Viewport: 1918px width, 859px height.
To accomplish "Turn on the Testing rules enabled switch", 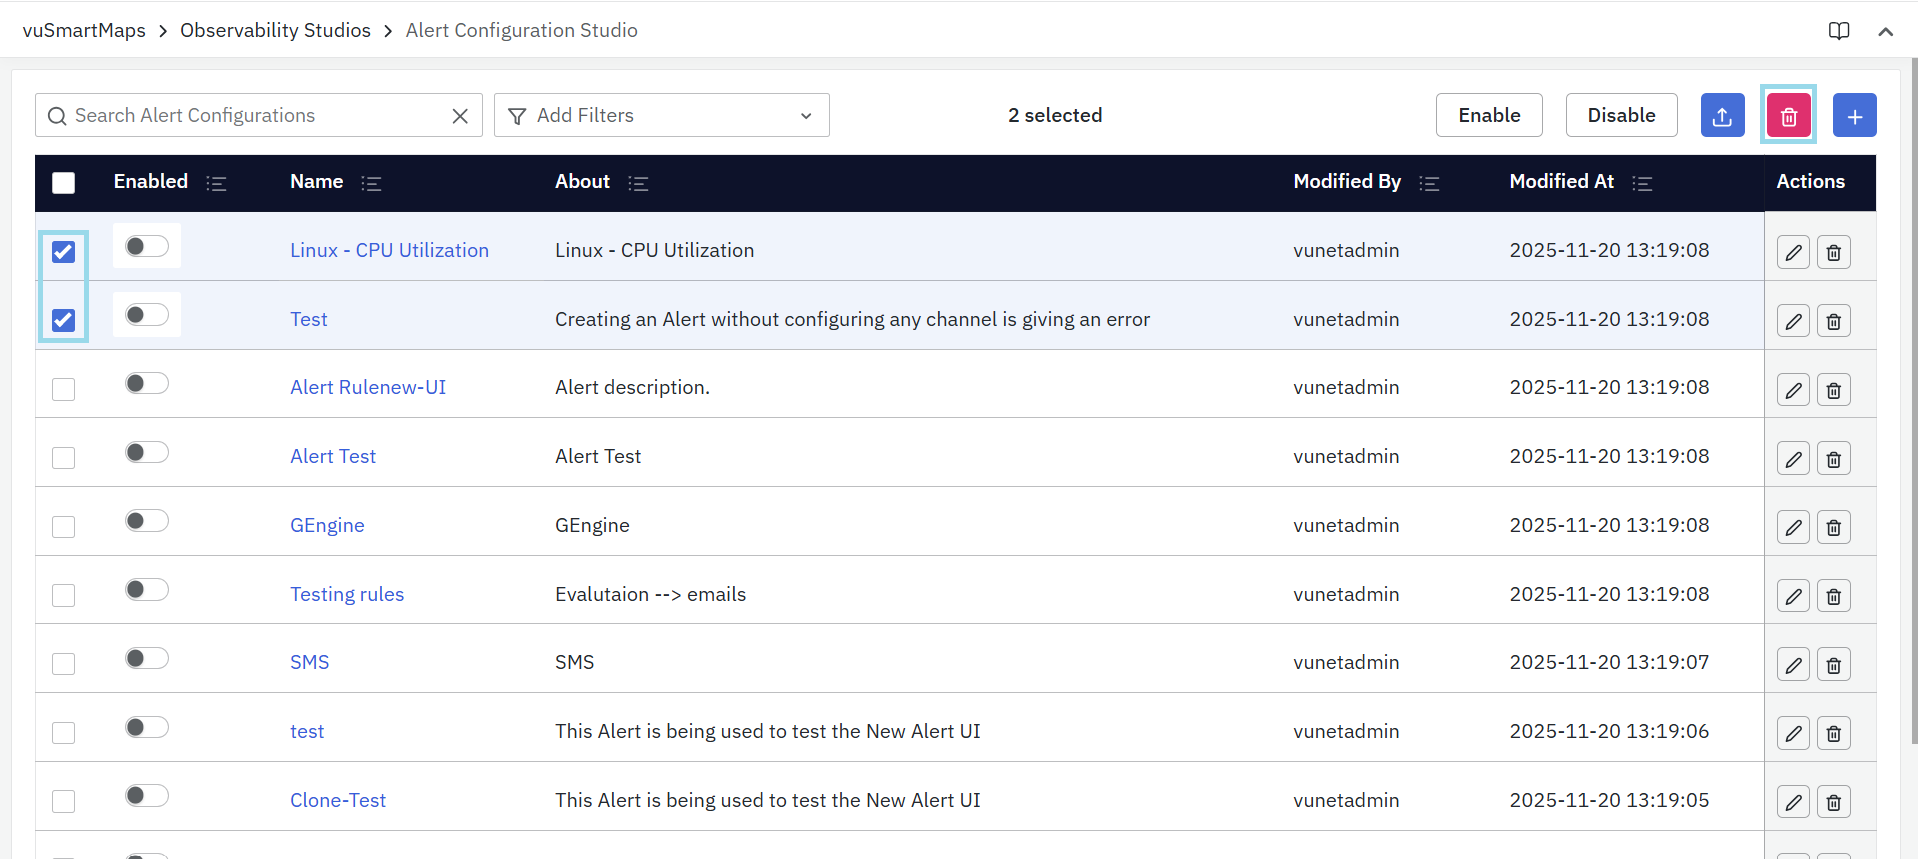I will [146, 590].
